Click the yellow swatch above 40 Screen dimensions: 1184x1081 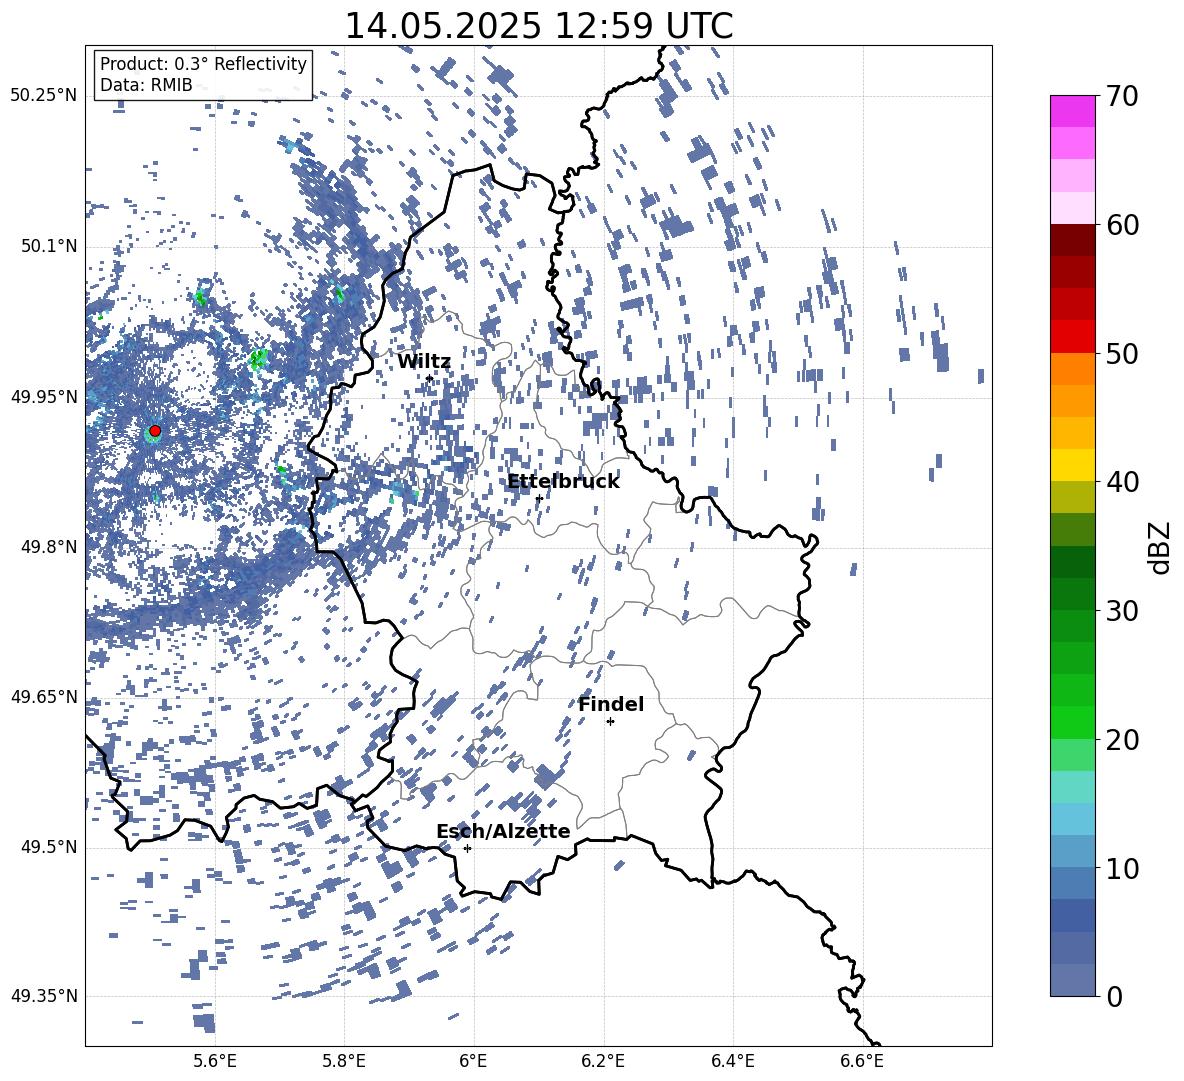click(1073, 465)
